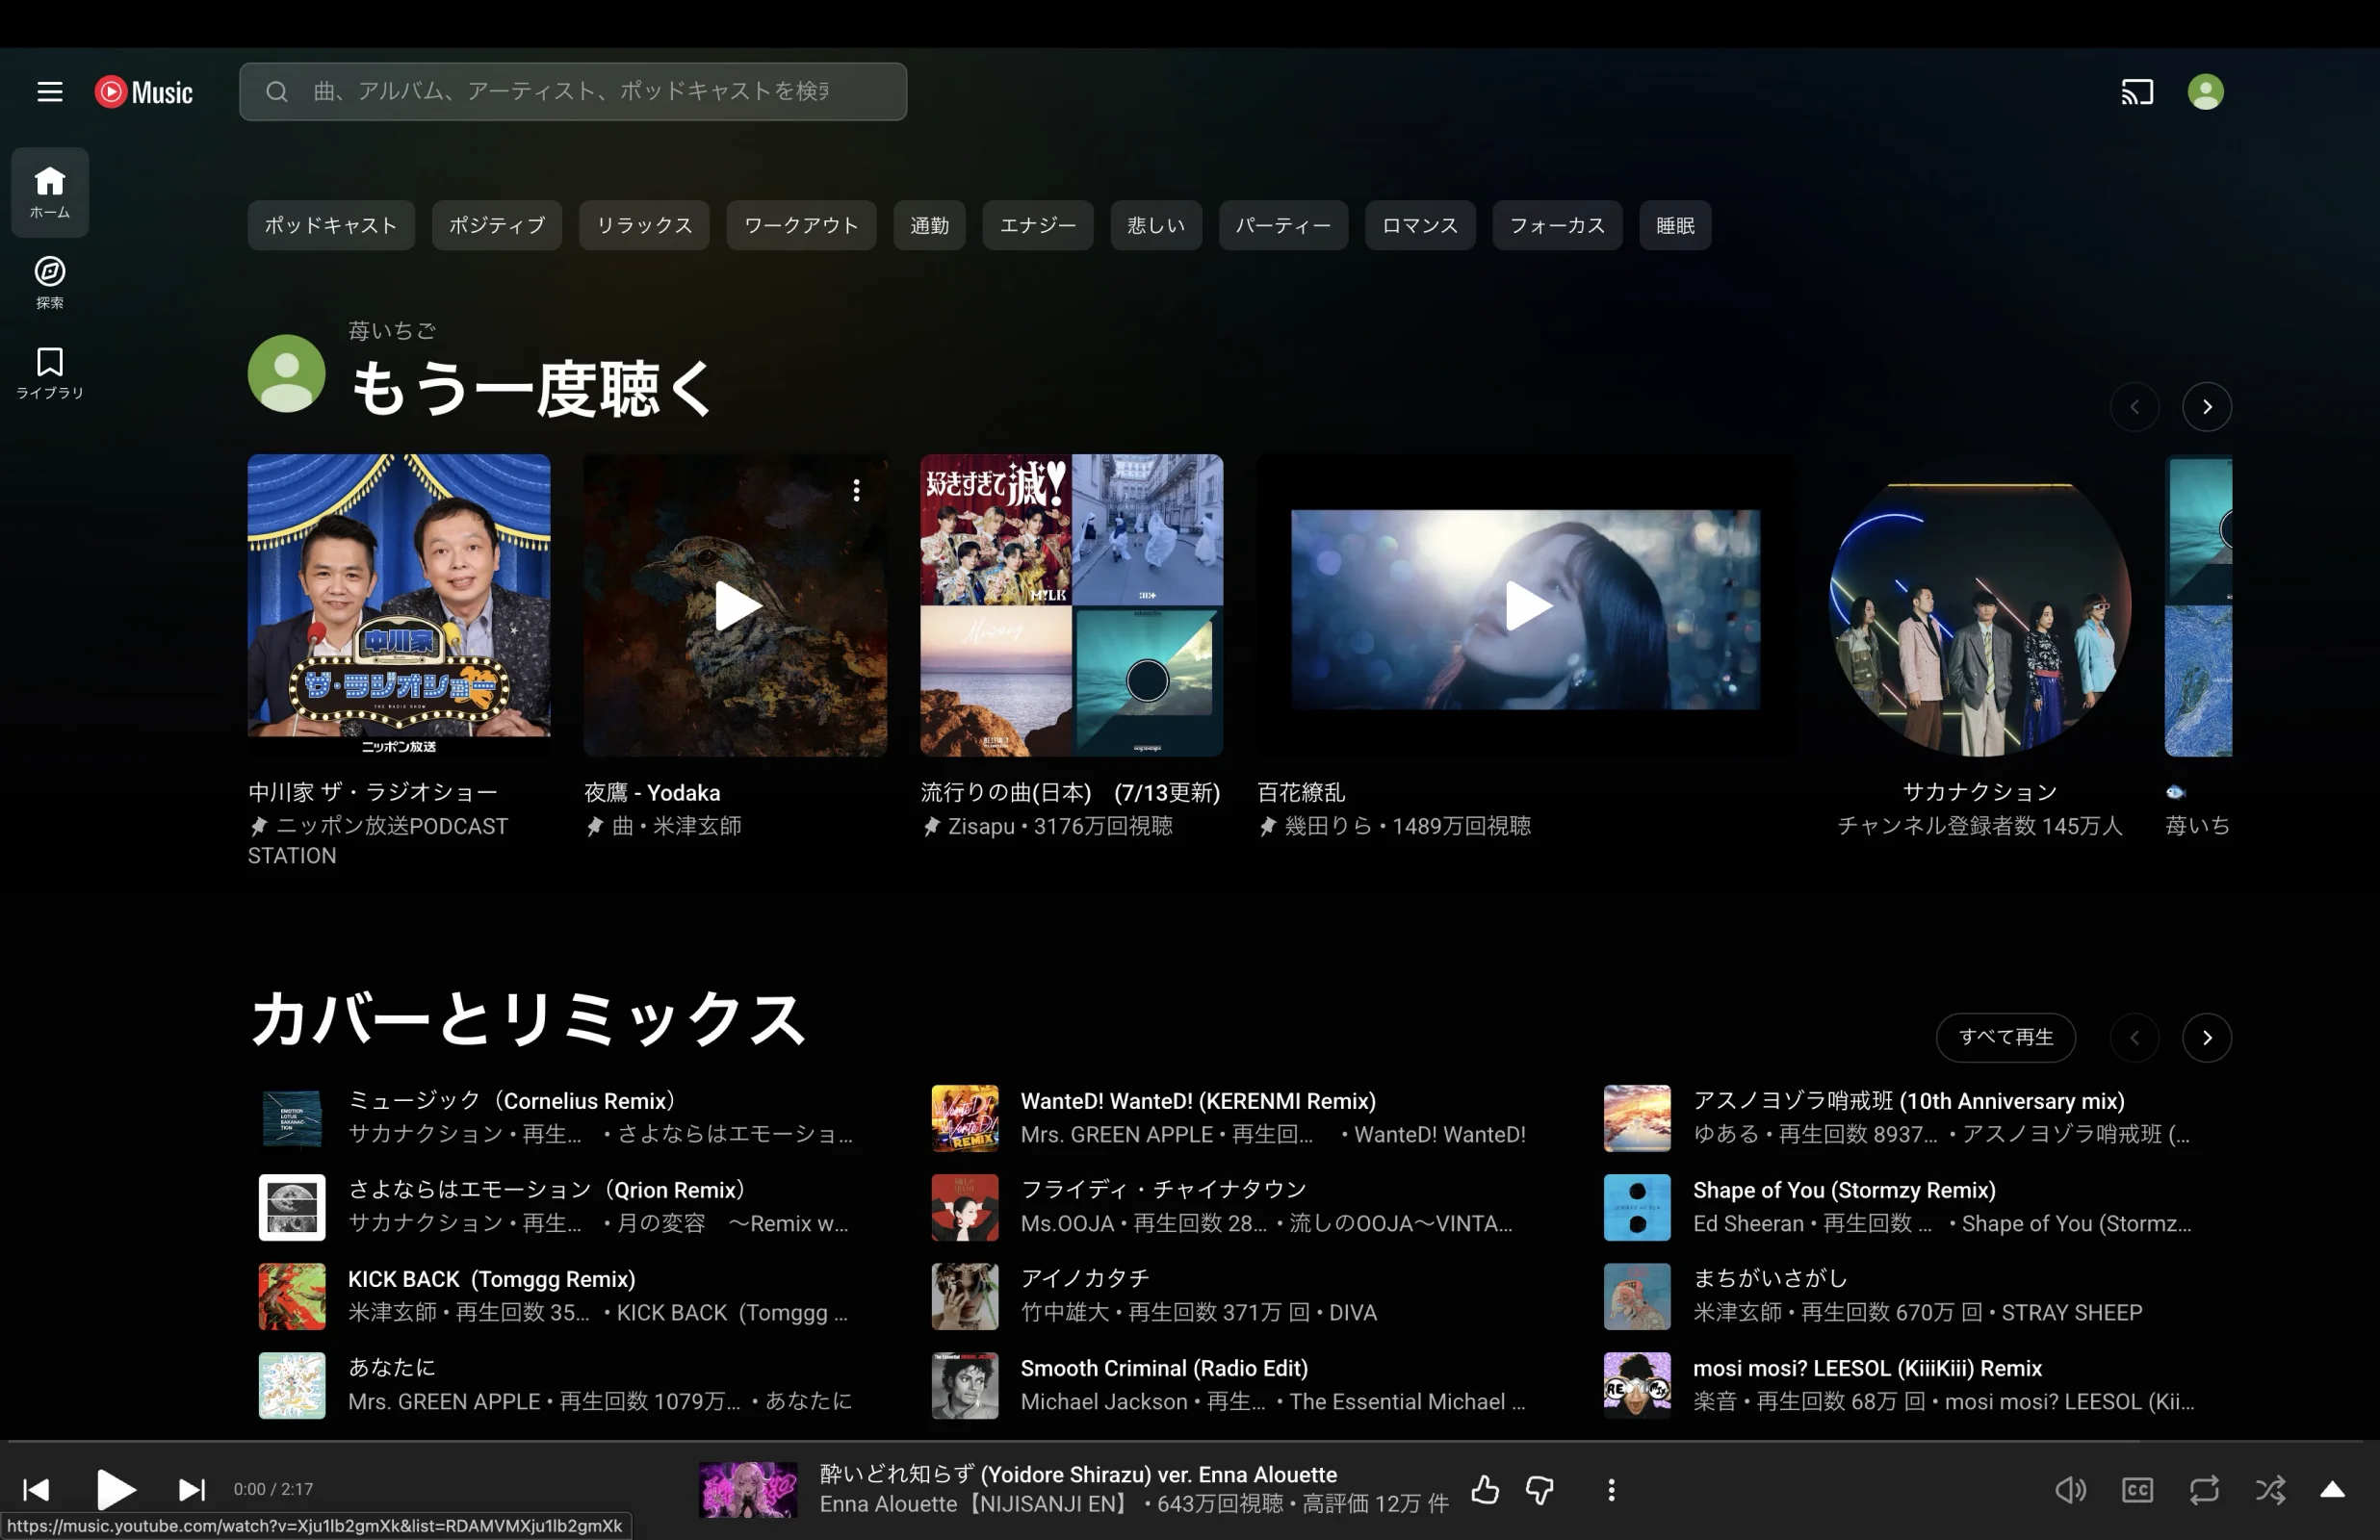Skip to next track in player bar
The height and width of the screenshot is (1540, 2380).
click(191, 1490)
